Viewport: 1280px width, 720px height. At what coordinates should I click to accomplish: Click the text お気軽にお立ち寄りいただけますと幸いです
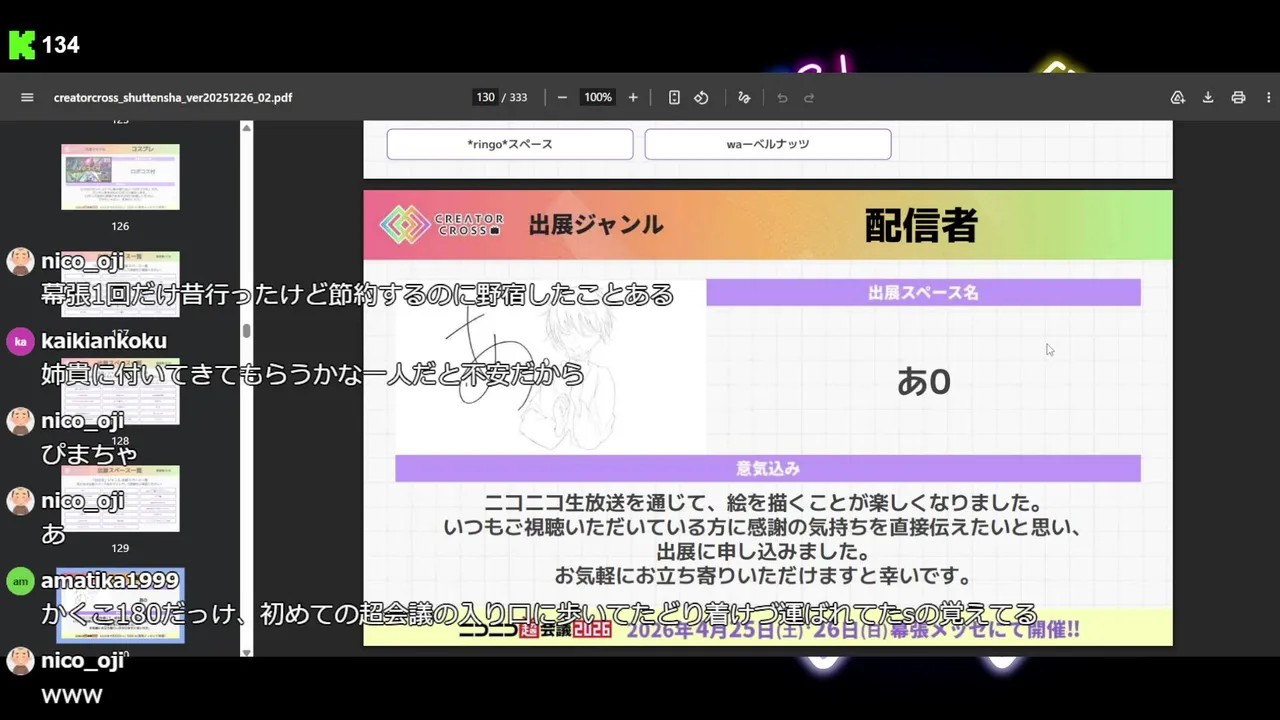point(764,577)
